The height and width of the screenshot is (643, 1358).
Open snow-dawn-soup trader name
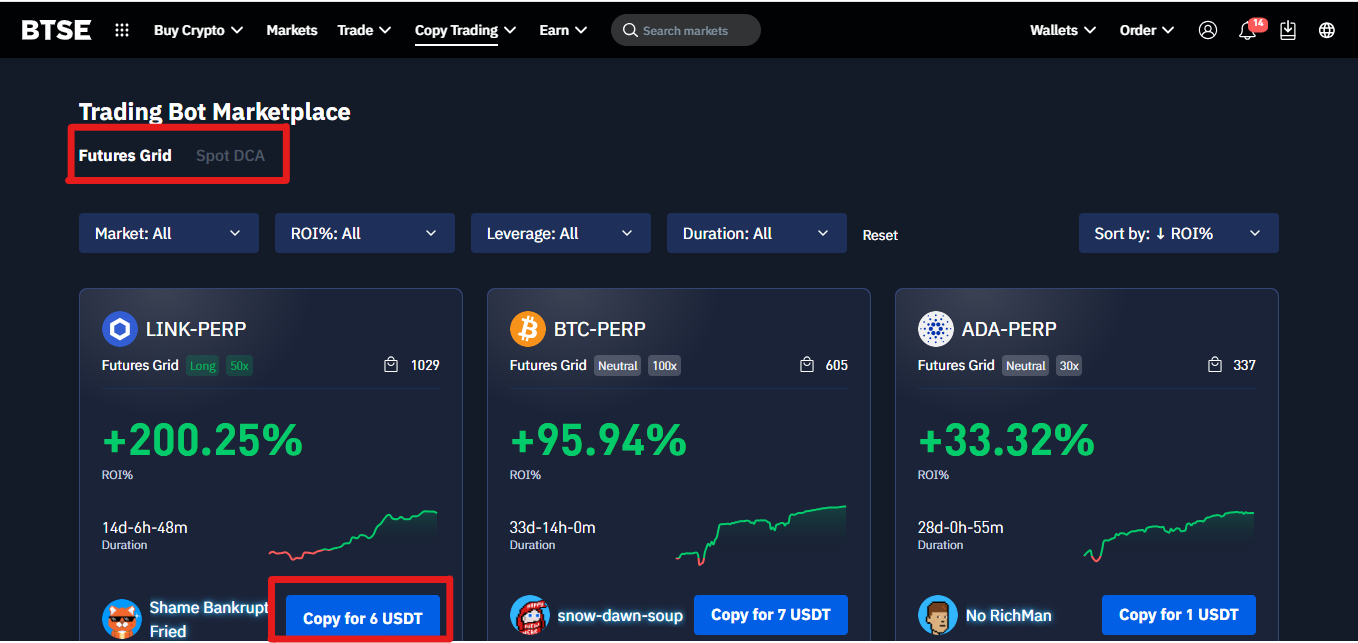point(620,616)
